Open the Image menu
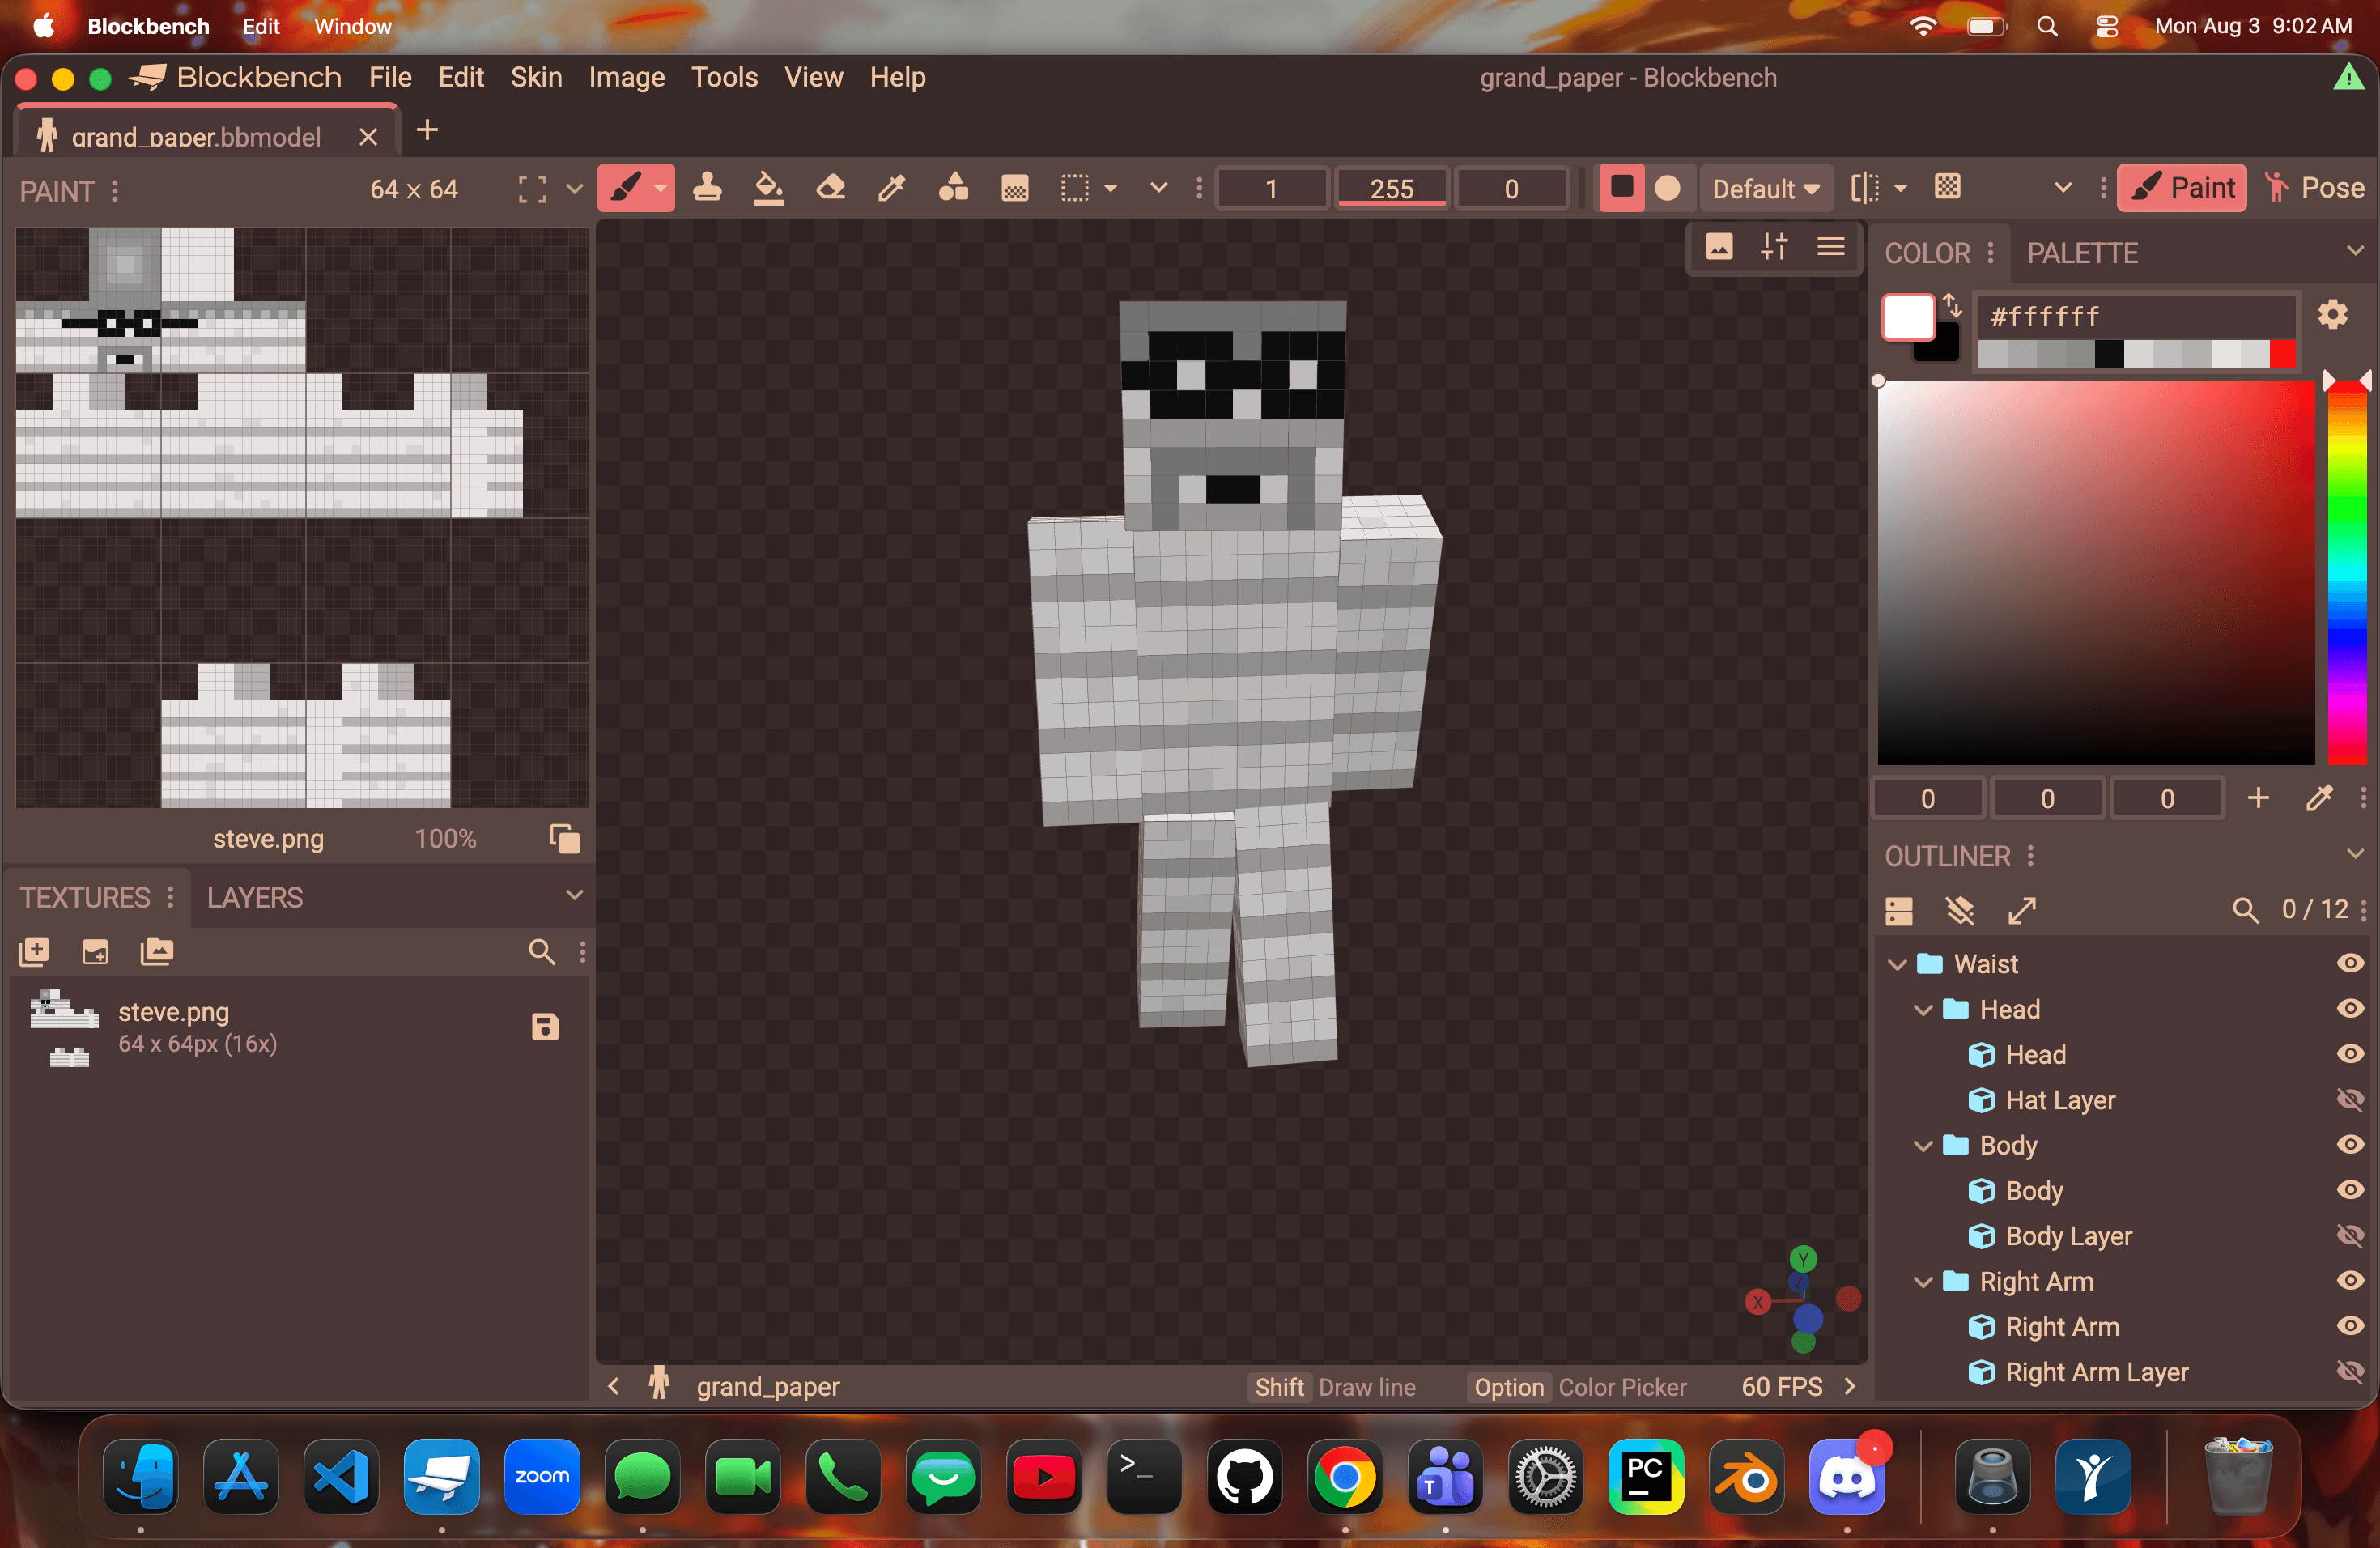The height and width of the screenshot is (1548, 2380). tap(626, 77)
